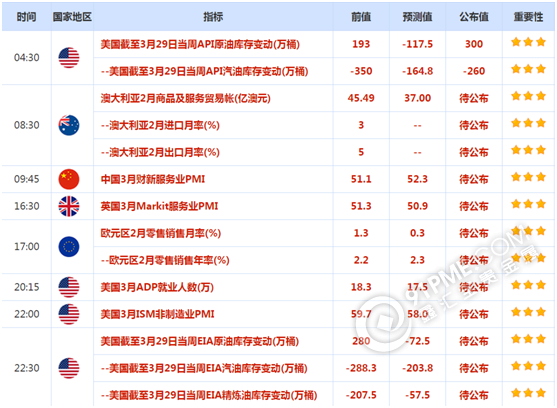
Task: Click the US flag icon at 04:30
Action: [69, 58]
